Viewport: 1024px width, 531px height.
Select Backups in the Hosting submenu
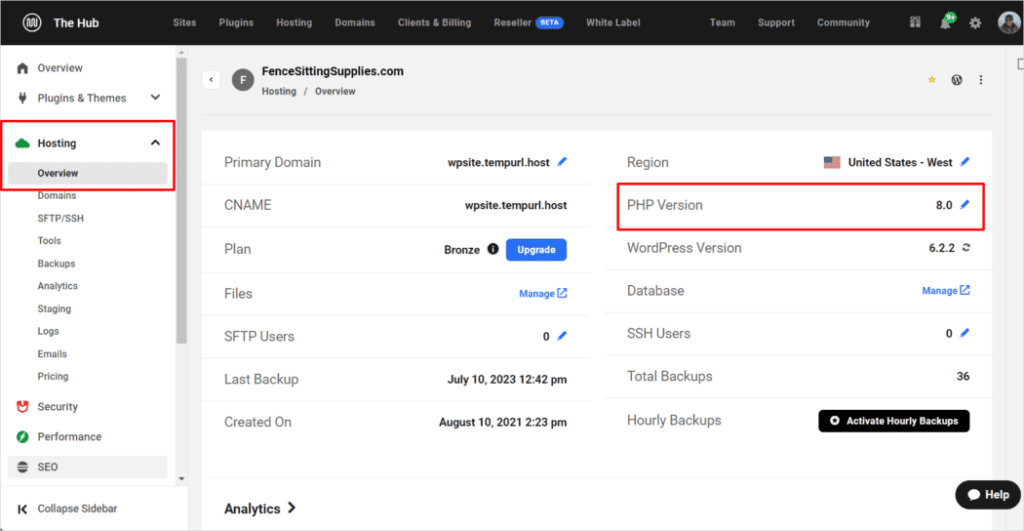[x=56, y=264]
